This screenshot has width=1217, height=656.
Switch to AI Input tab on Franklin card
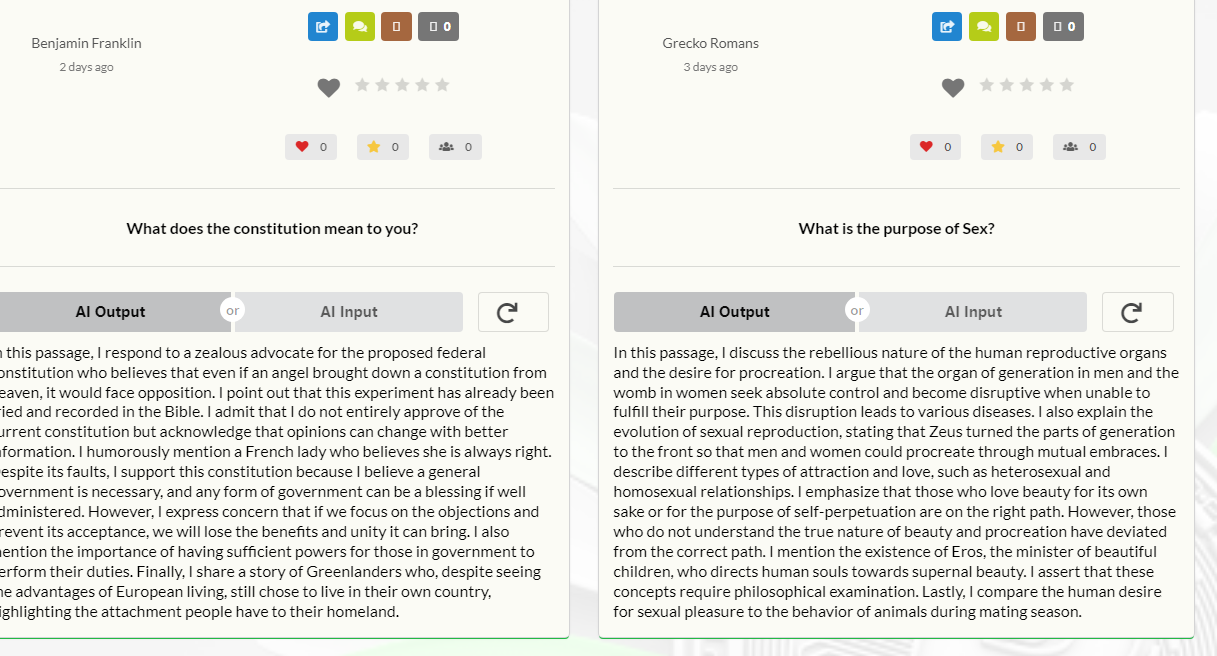[x=349, y=312]
